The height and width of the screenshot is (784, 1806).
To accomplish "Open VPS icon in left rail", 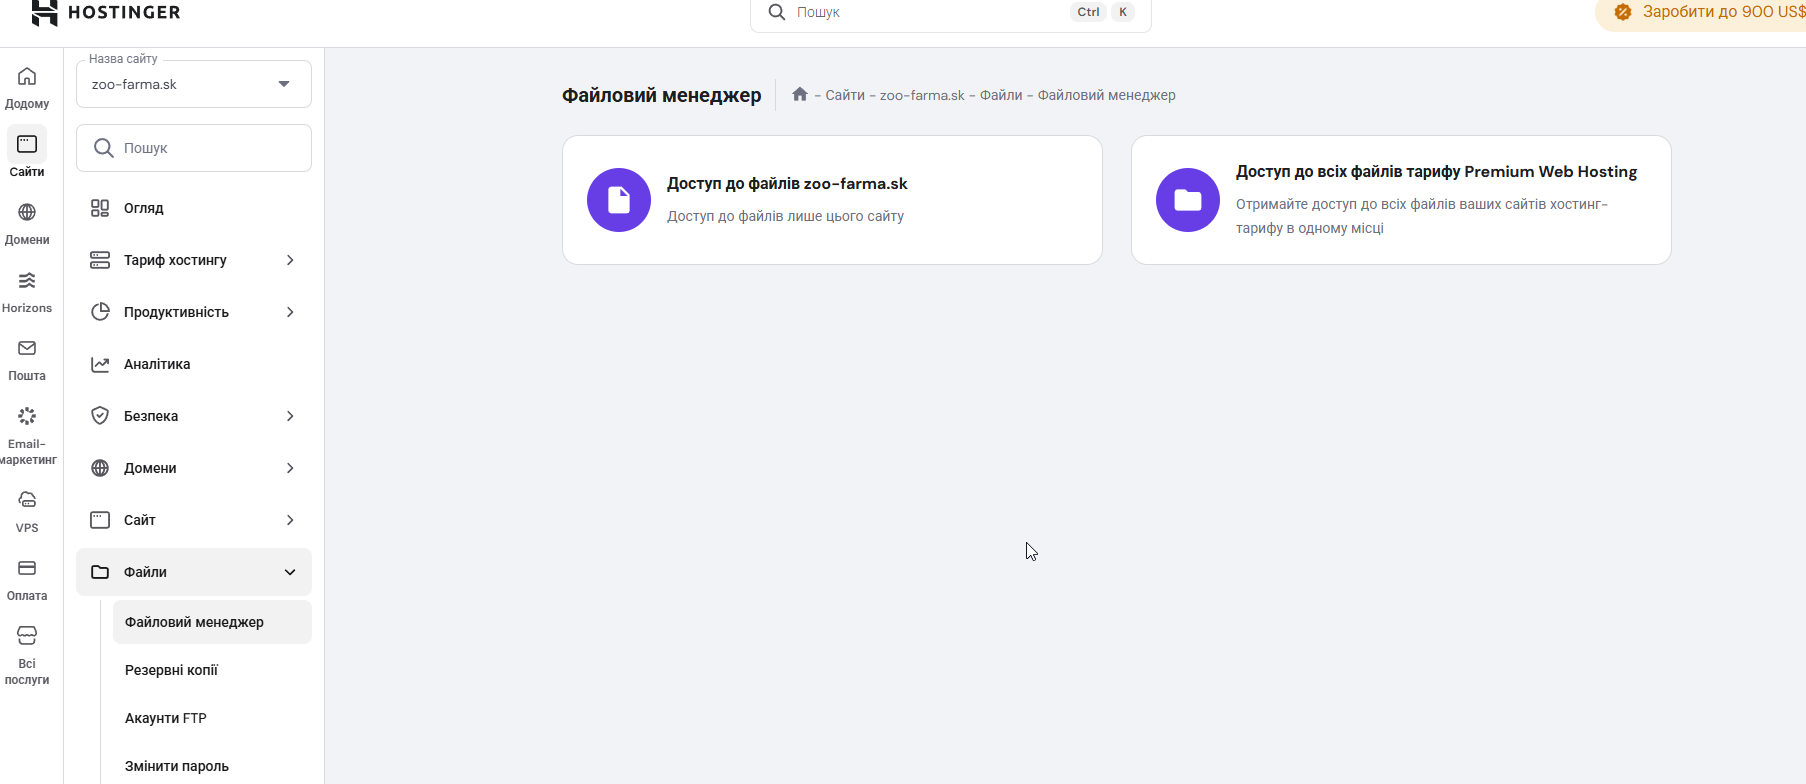I will pos(27,500).
